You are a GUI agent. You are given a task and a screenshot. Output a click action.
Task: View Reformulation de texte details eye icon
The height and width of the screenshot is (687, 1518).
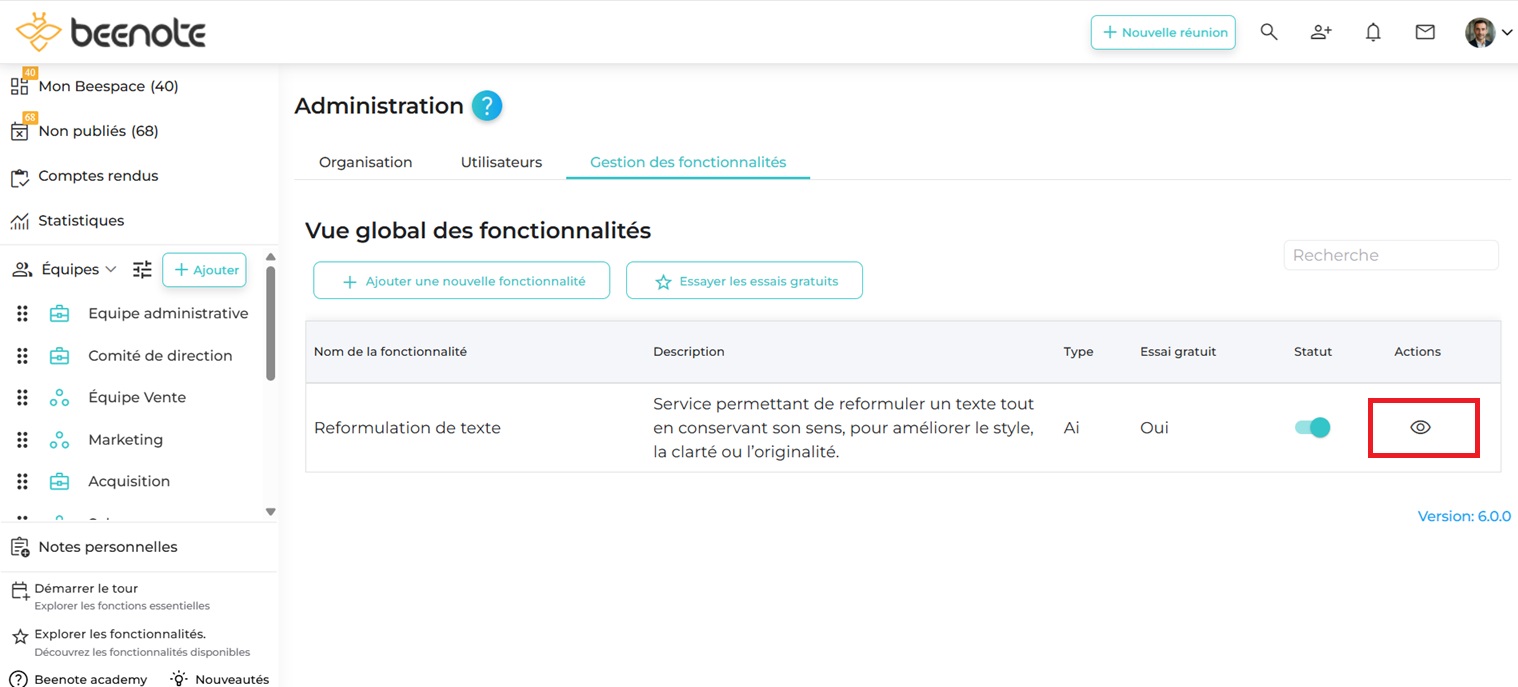(x=1420, y=428)
